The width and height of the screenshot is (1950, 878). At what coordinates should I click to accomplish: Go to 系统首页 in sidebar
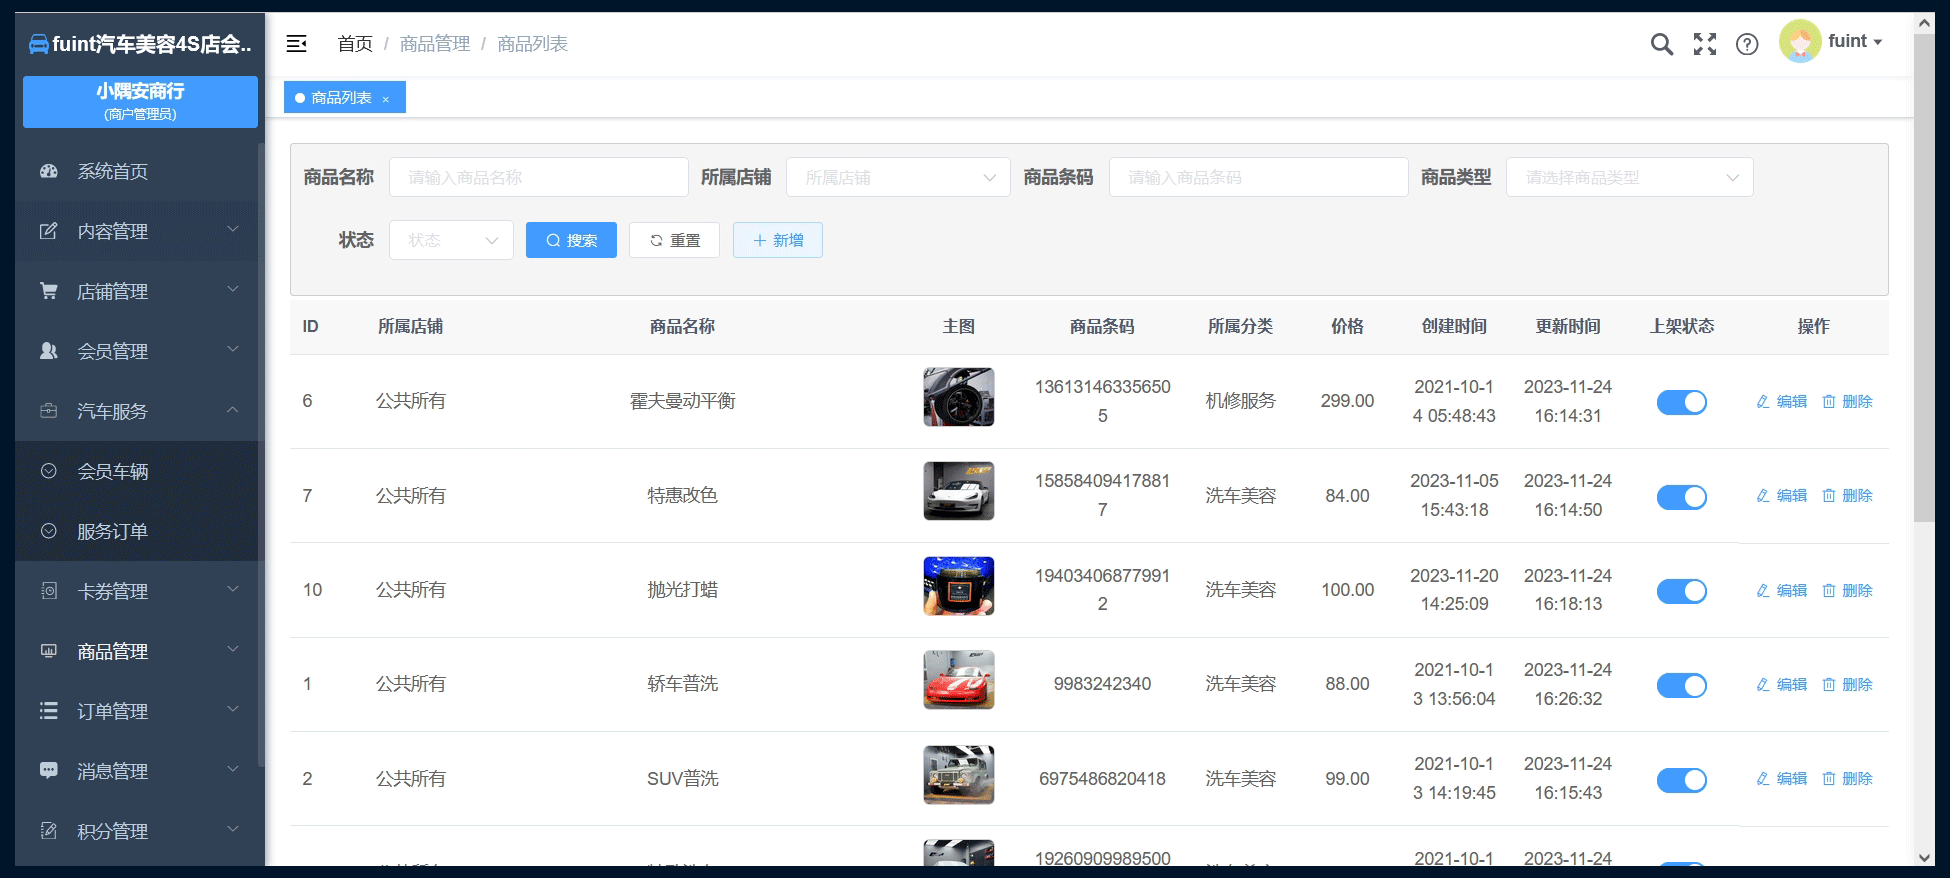[138, 171]
